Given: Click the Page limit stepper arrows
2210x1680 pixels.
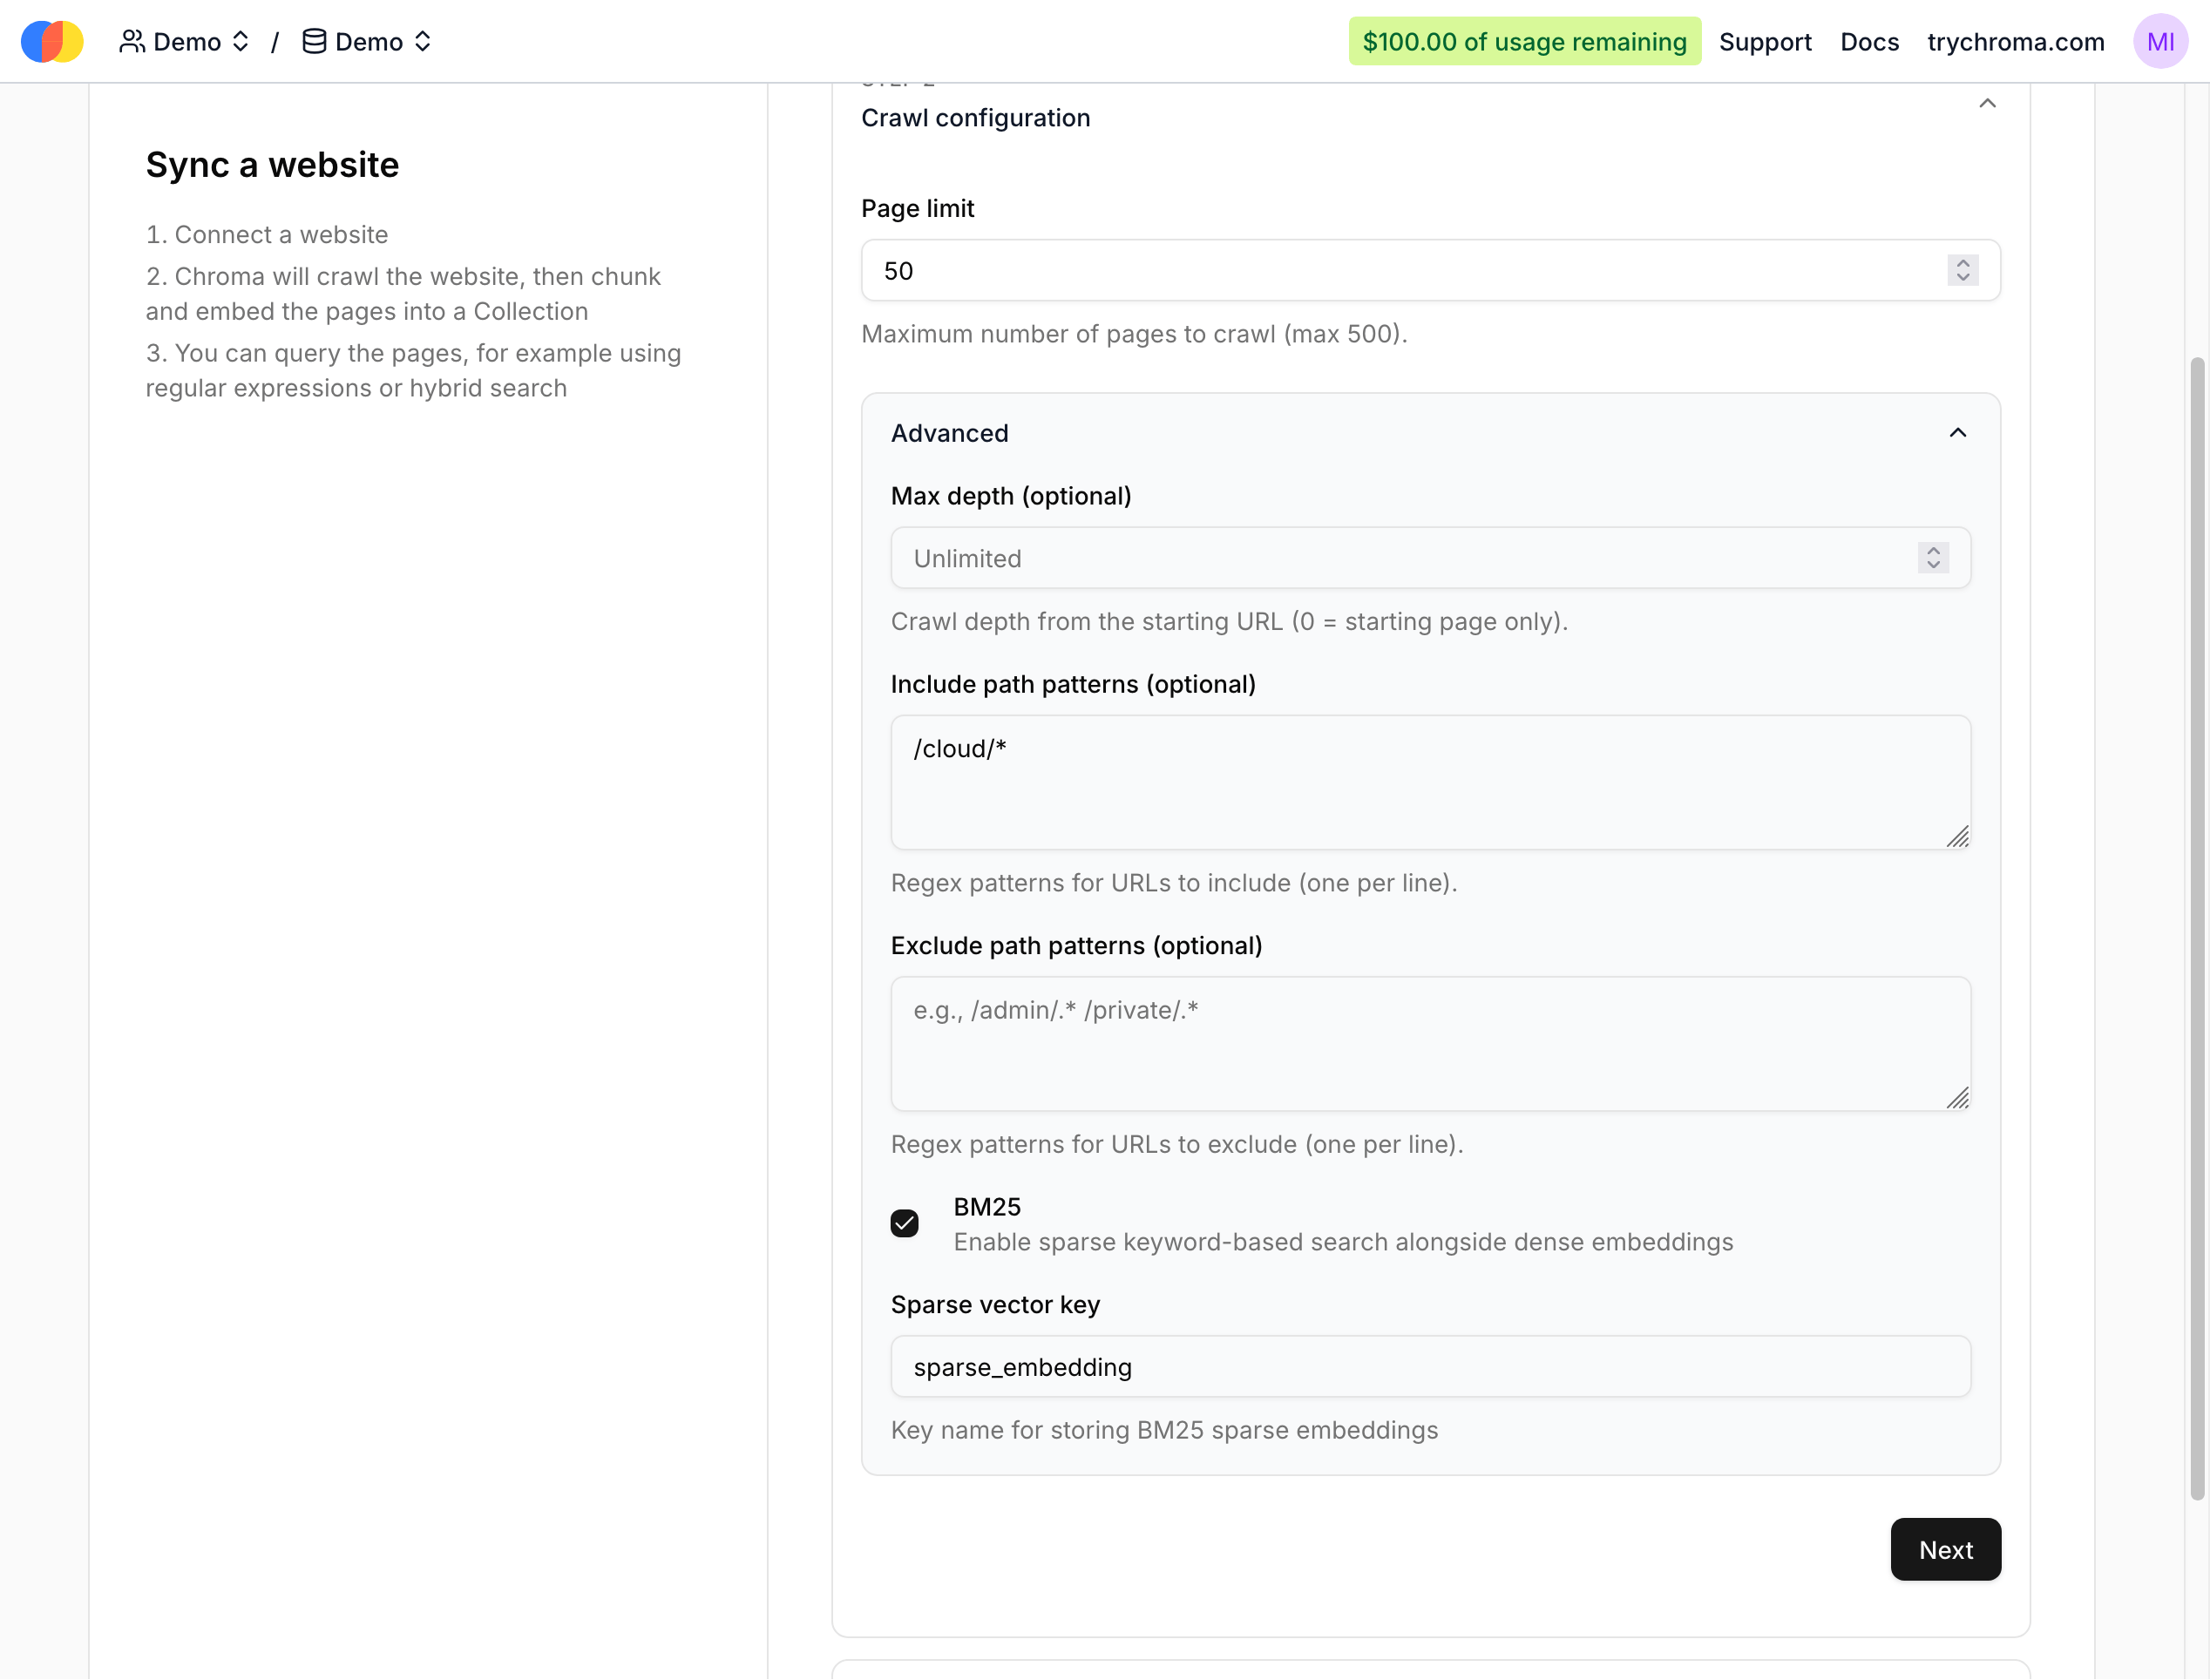Looking at the screenshot, I should tap(1962, 270).
